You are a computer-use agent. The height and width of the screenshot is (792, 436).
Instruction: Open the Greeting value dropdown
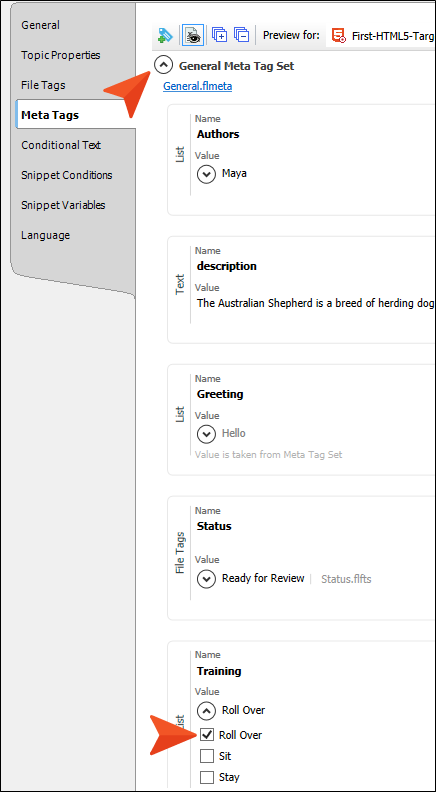pyautogui.click(x=206, y=433)
